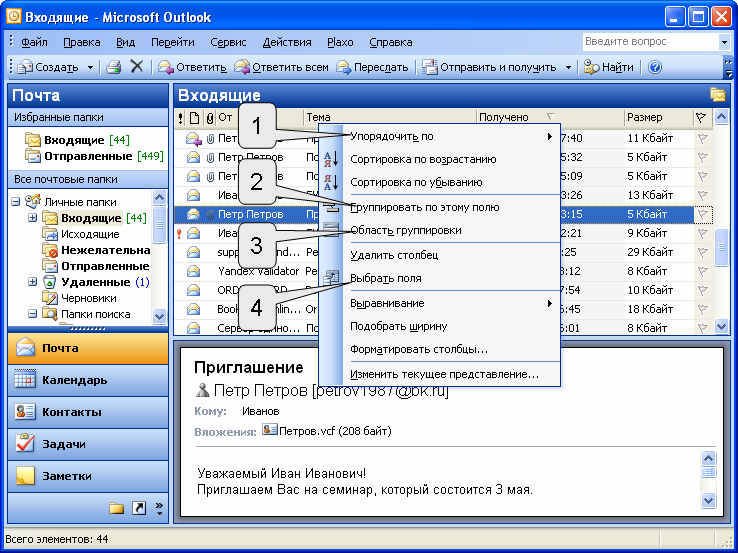Sort by the Размер column header
738x553 pixels.
659,117
